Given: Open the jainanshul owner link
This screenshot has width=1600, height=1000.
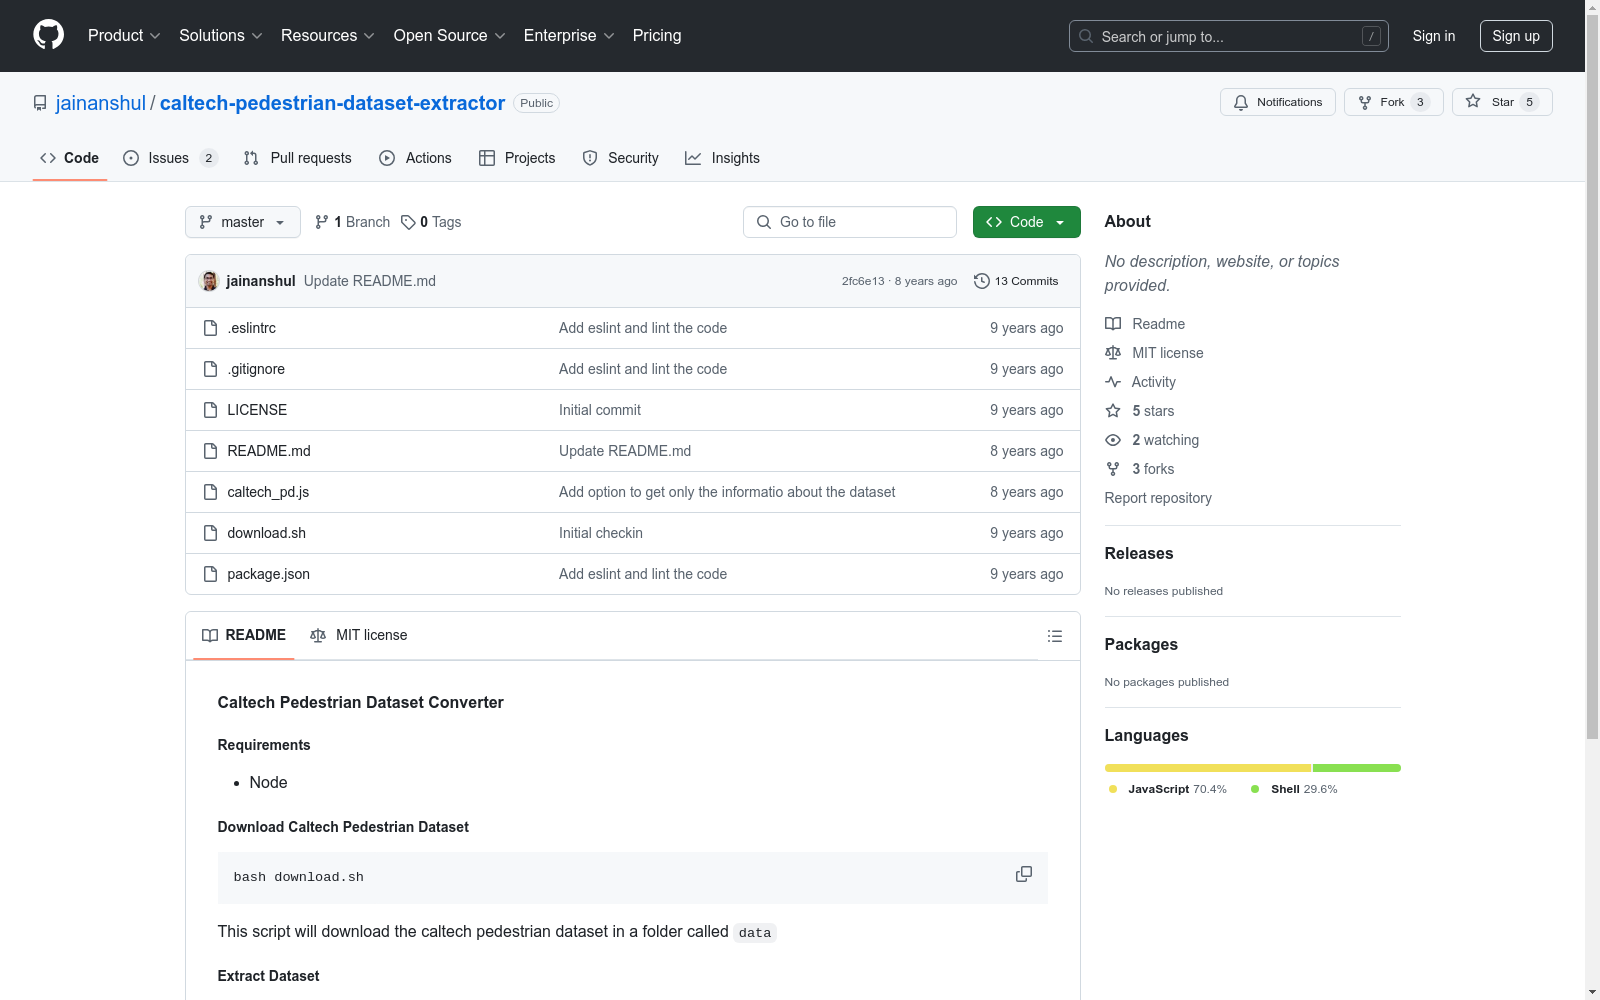Looking at the screenshot, I should pyautogui.click(x=101, y=103).
